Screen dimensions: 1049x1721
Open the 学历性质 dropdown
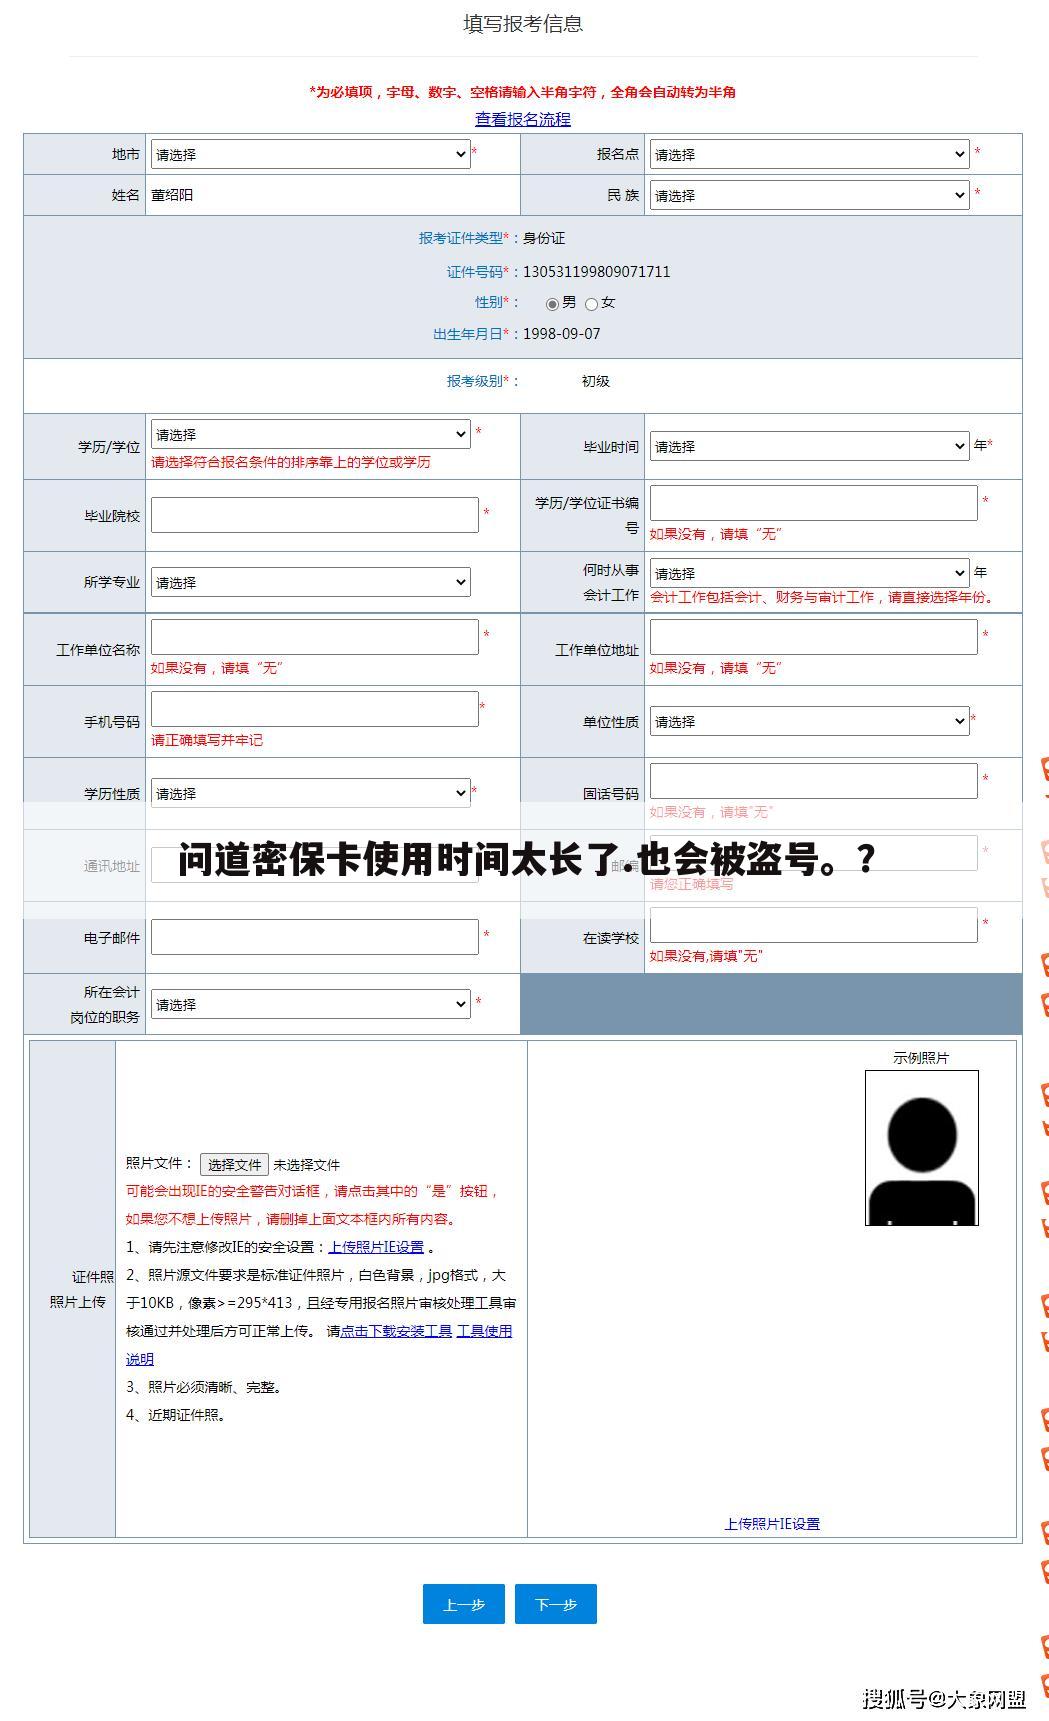coord(310,793)
